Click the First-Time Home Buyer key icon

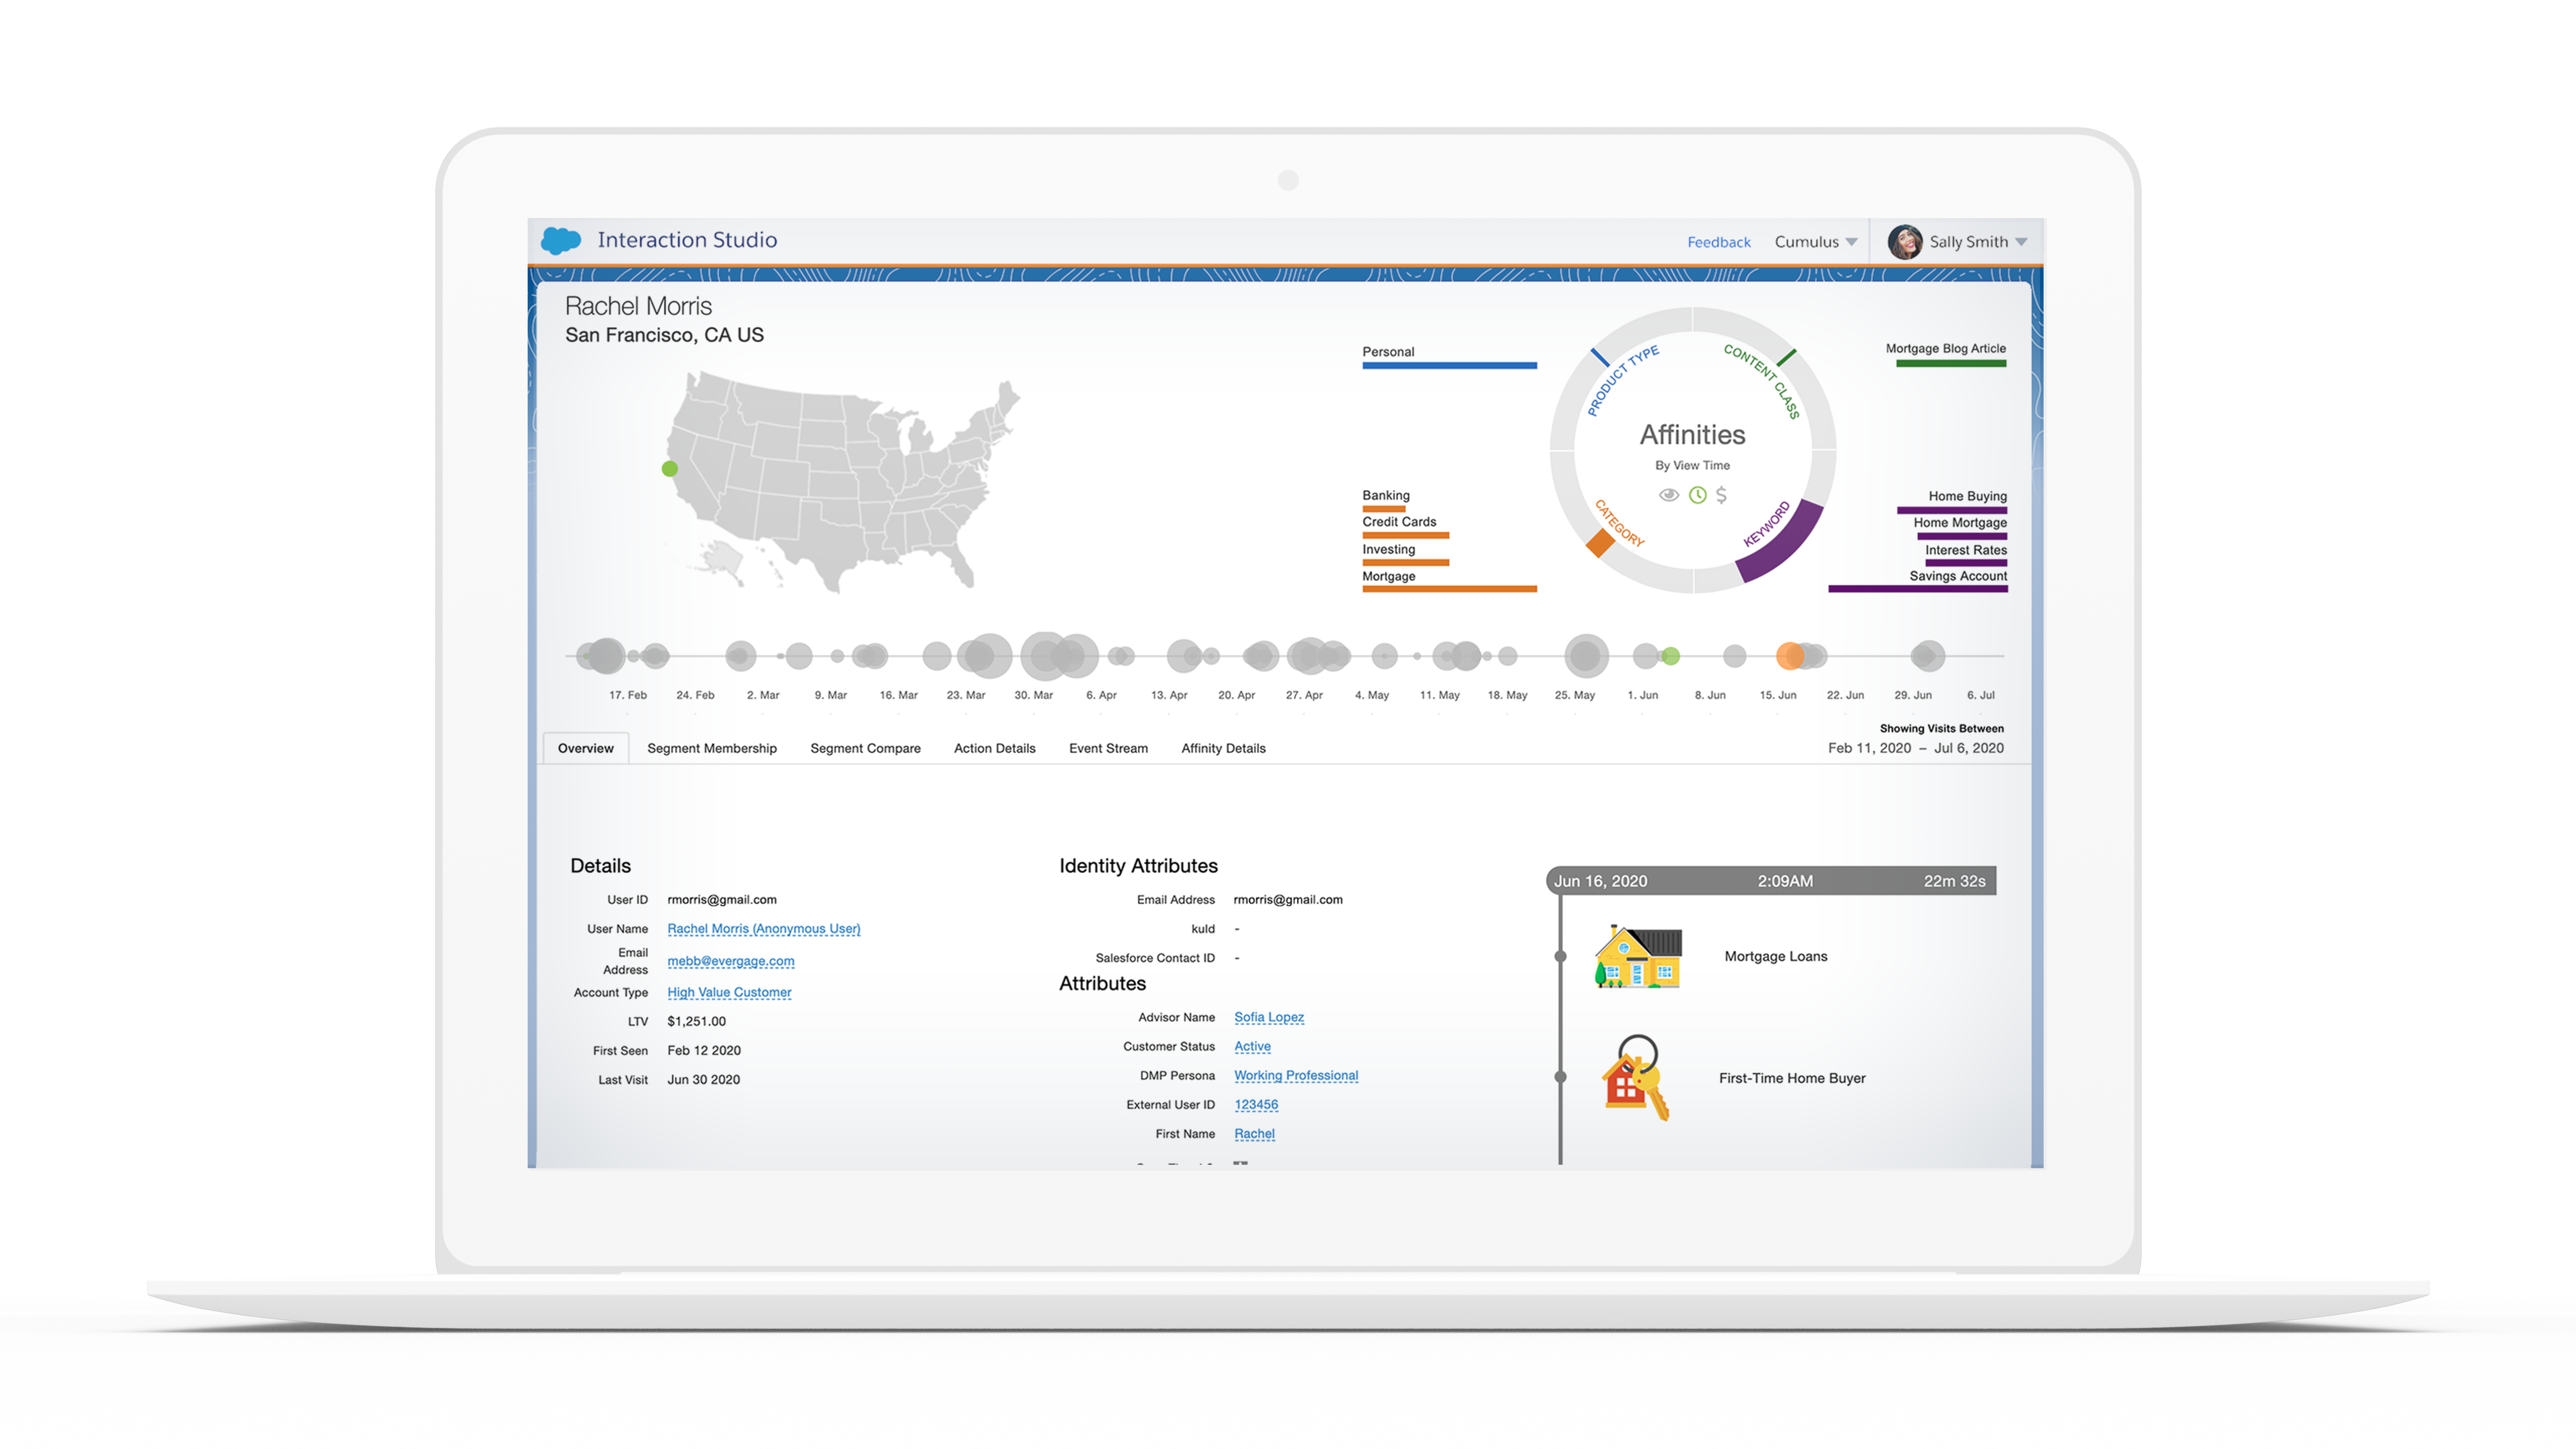pyautogui.click(x=1636, y=1078)
